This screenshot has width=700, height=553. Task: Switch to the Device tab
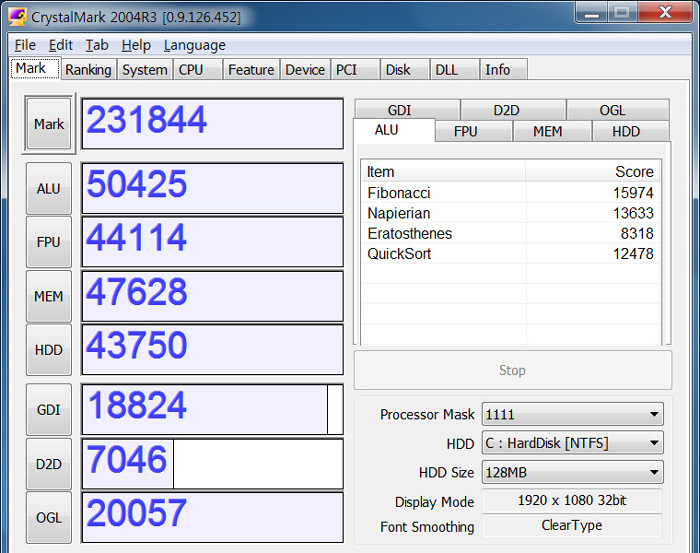(x=305, y=70)
